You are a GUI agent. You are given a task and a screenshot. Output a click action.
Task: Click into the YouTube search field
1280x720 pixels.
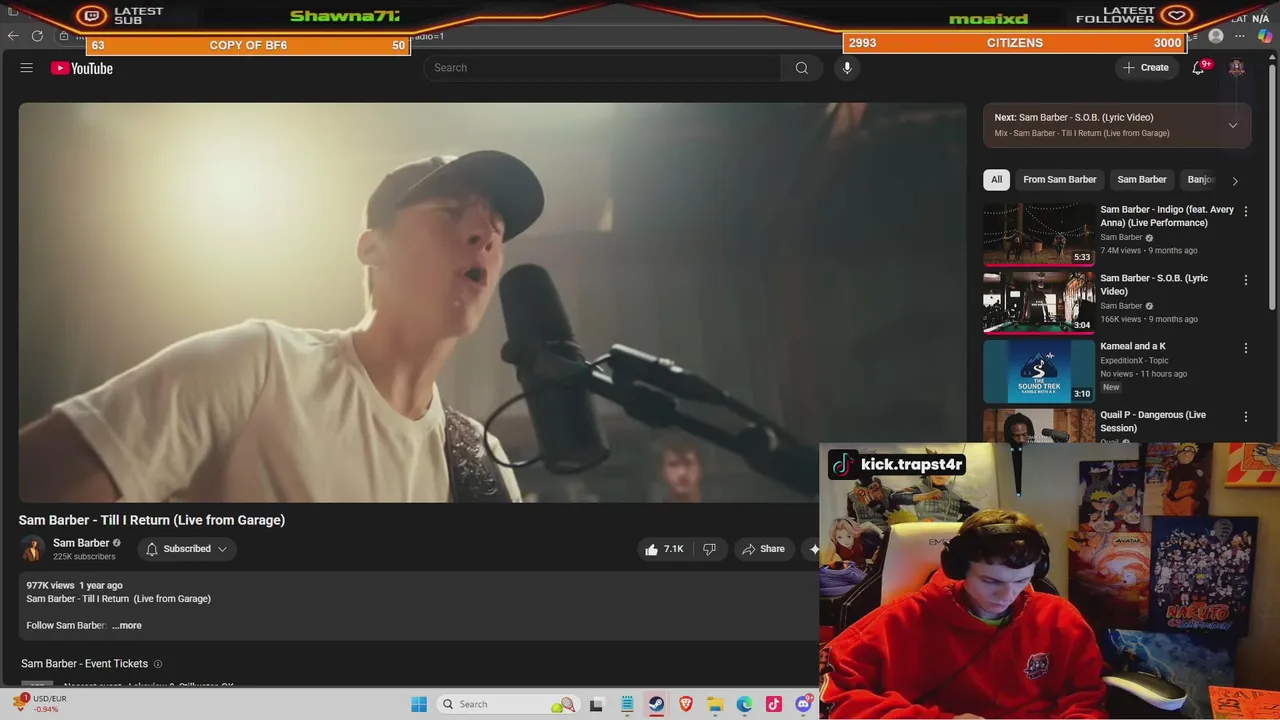[602, 68]
